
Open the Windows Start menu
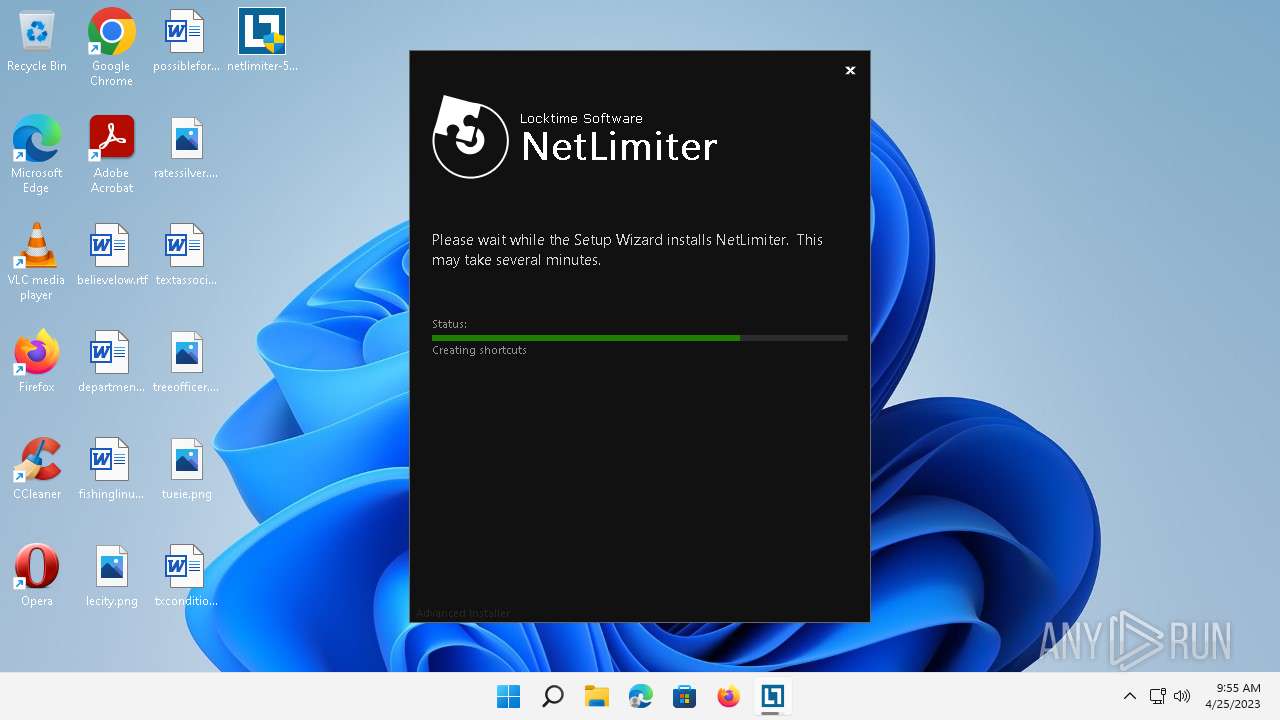[x=509, y=696]
